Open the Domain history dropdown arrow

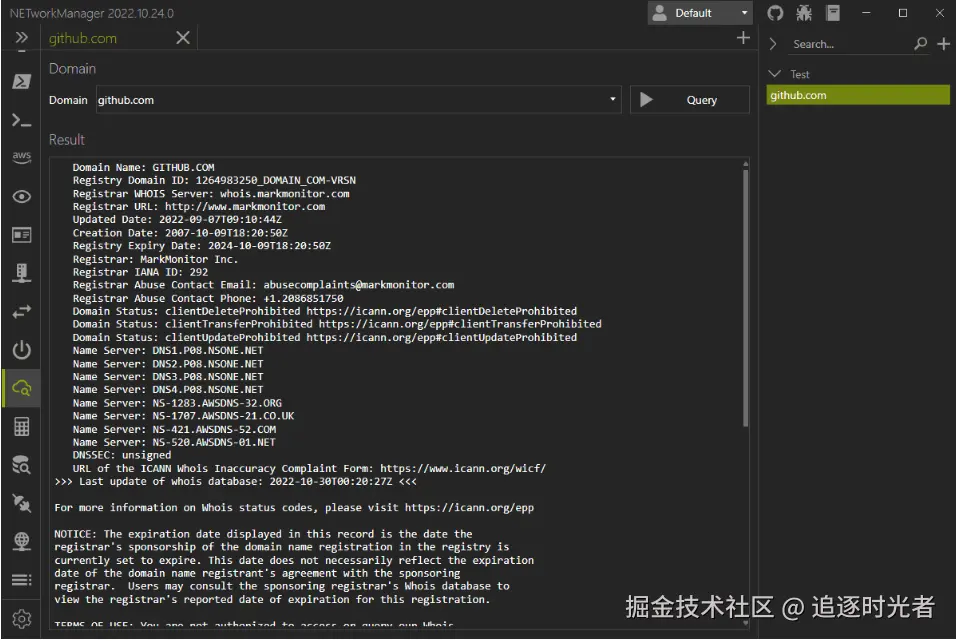[613, 99]
